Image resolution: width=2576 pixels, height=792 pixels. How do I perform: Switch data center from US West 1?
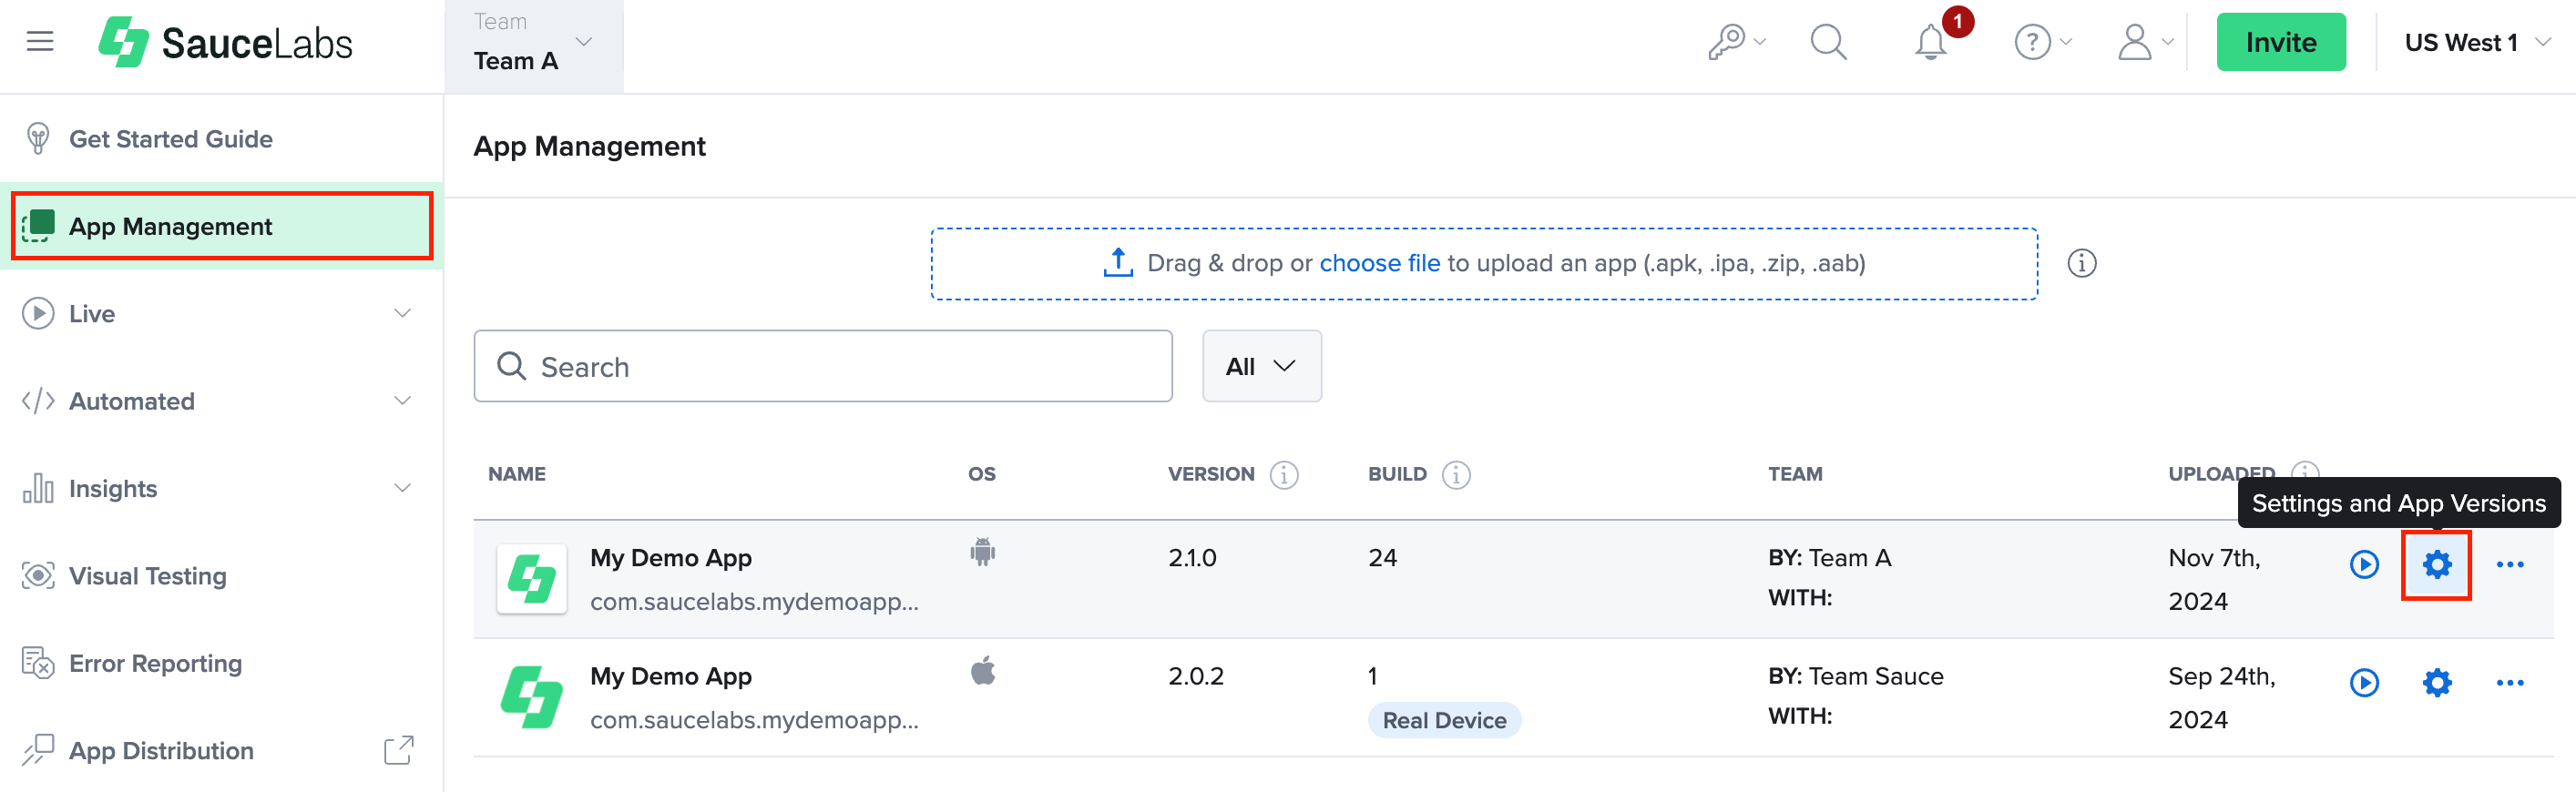2475,43
